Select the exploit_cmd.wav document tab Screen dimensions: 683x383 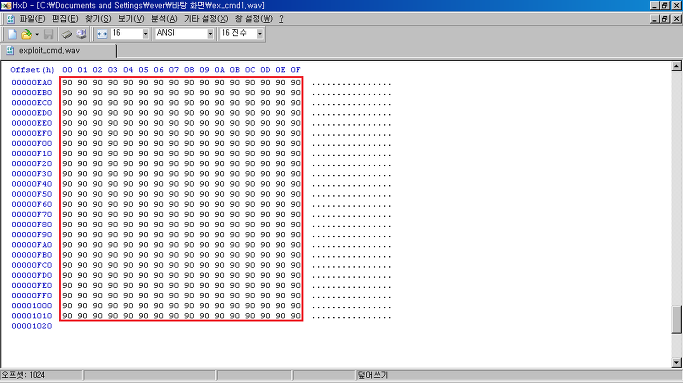(x=58, y=51)
